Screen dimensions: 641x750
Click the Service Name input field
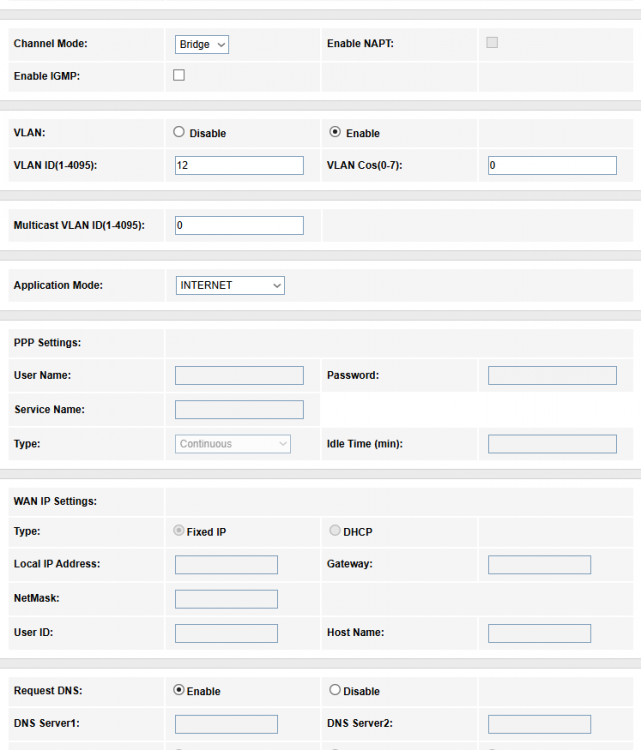click(239, 410)
